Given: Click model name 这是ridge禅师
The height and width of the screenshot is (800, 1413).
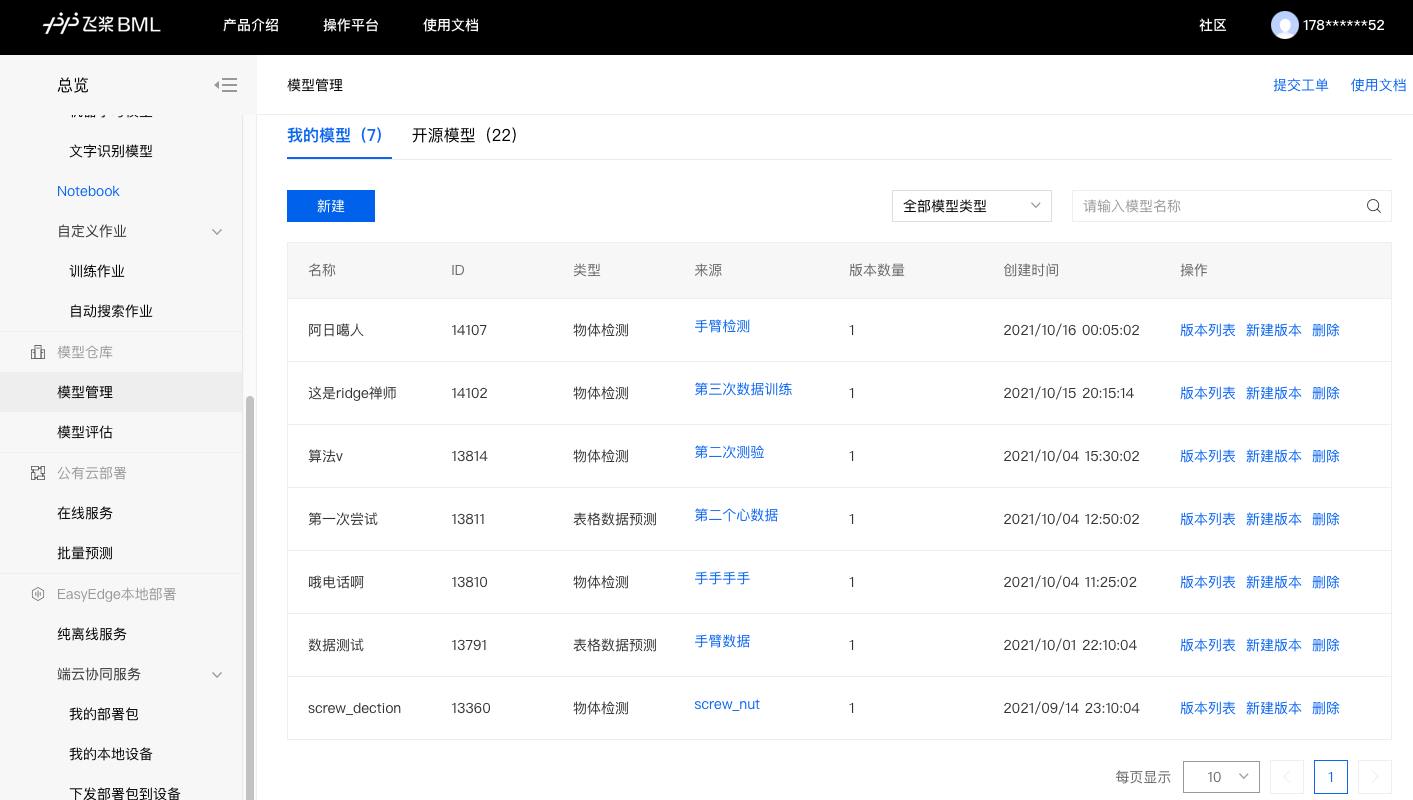Looking at the screenshot, I should pos(352,393).
